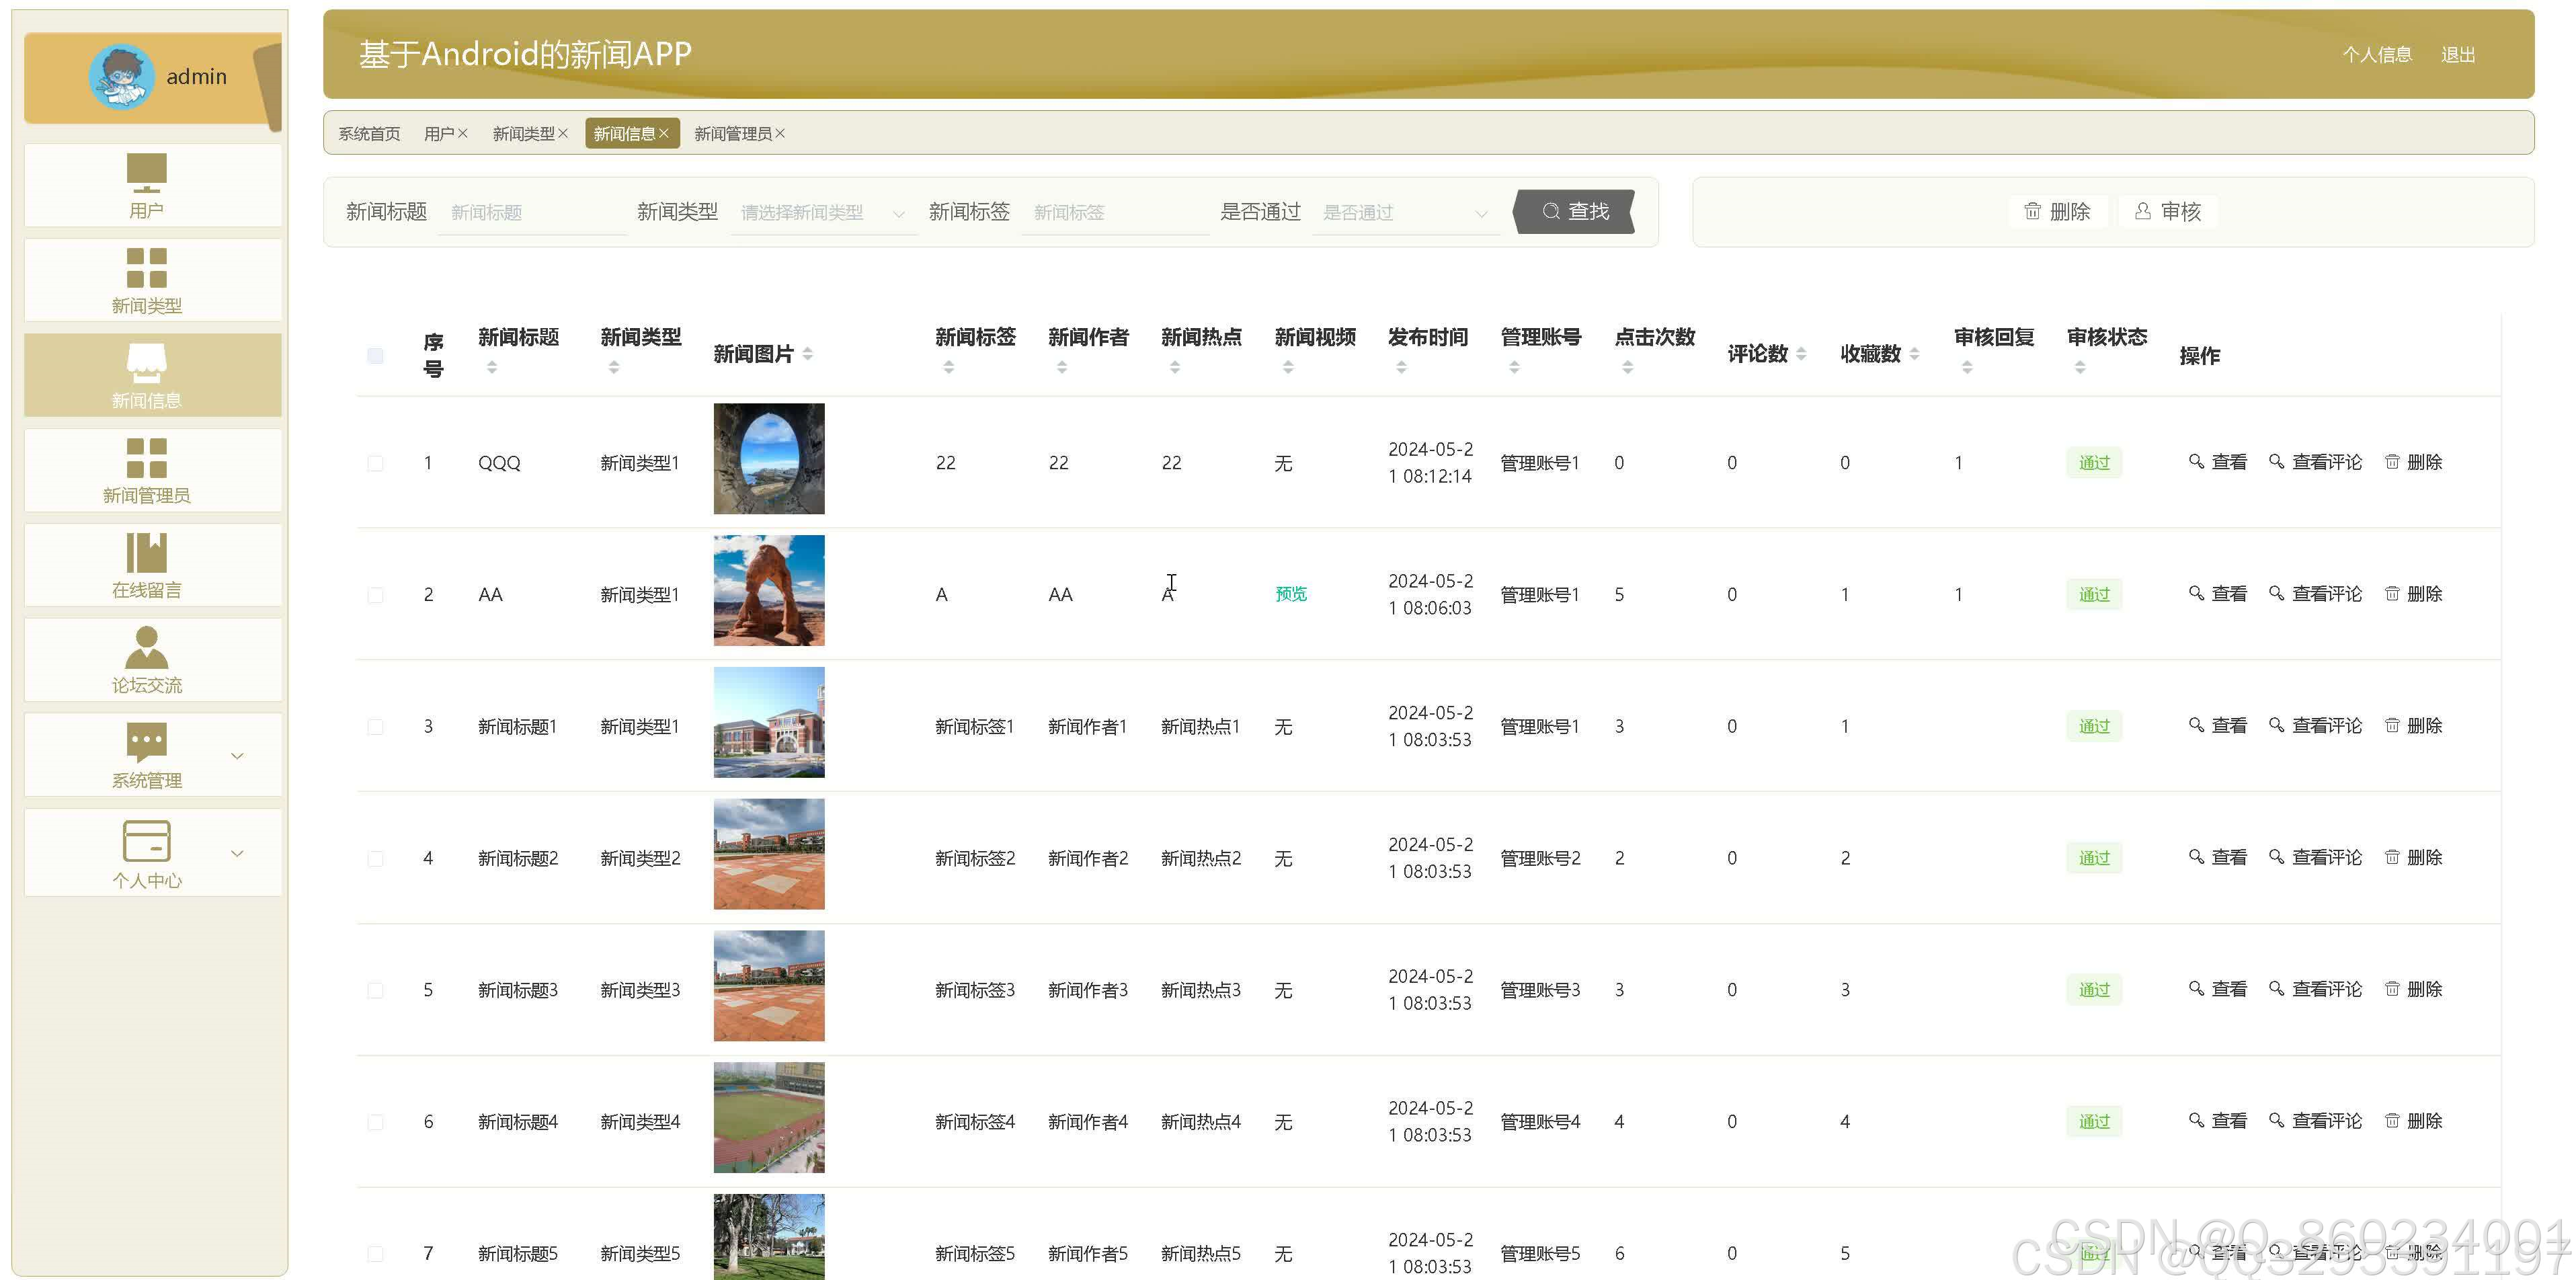
Task: Sort by 点击次数 column arrows
Action: 1627,367
